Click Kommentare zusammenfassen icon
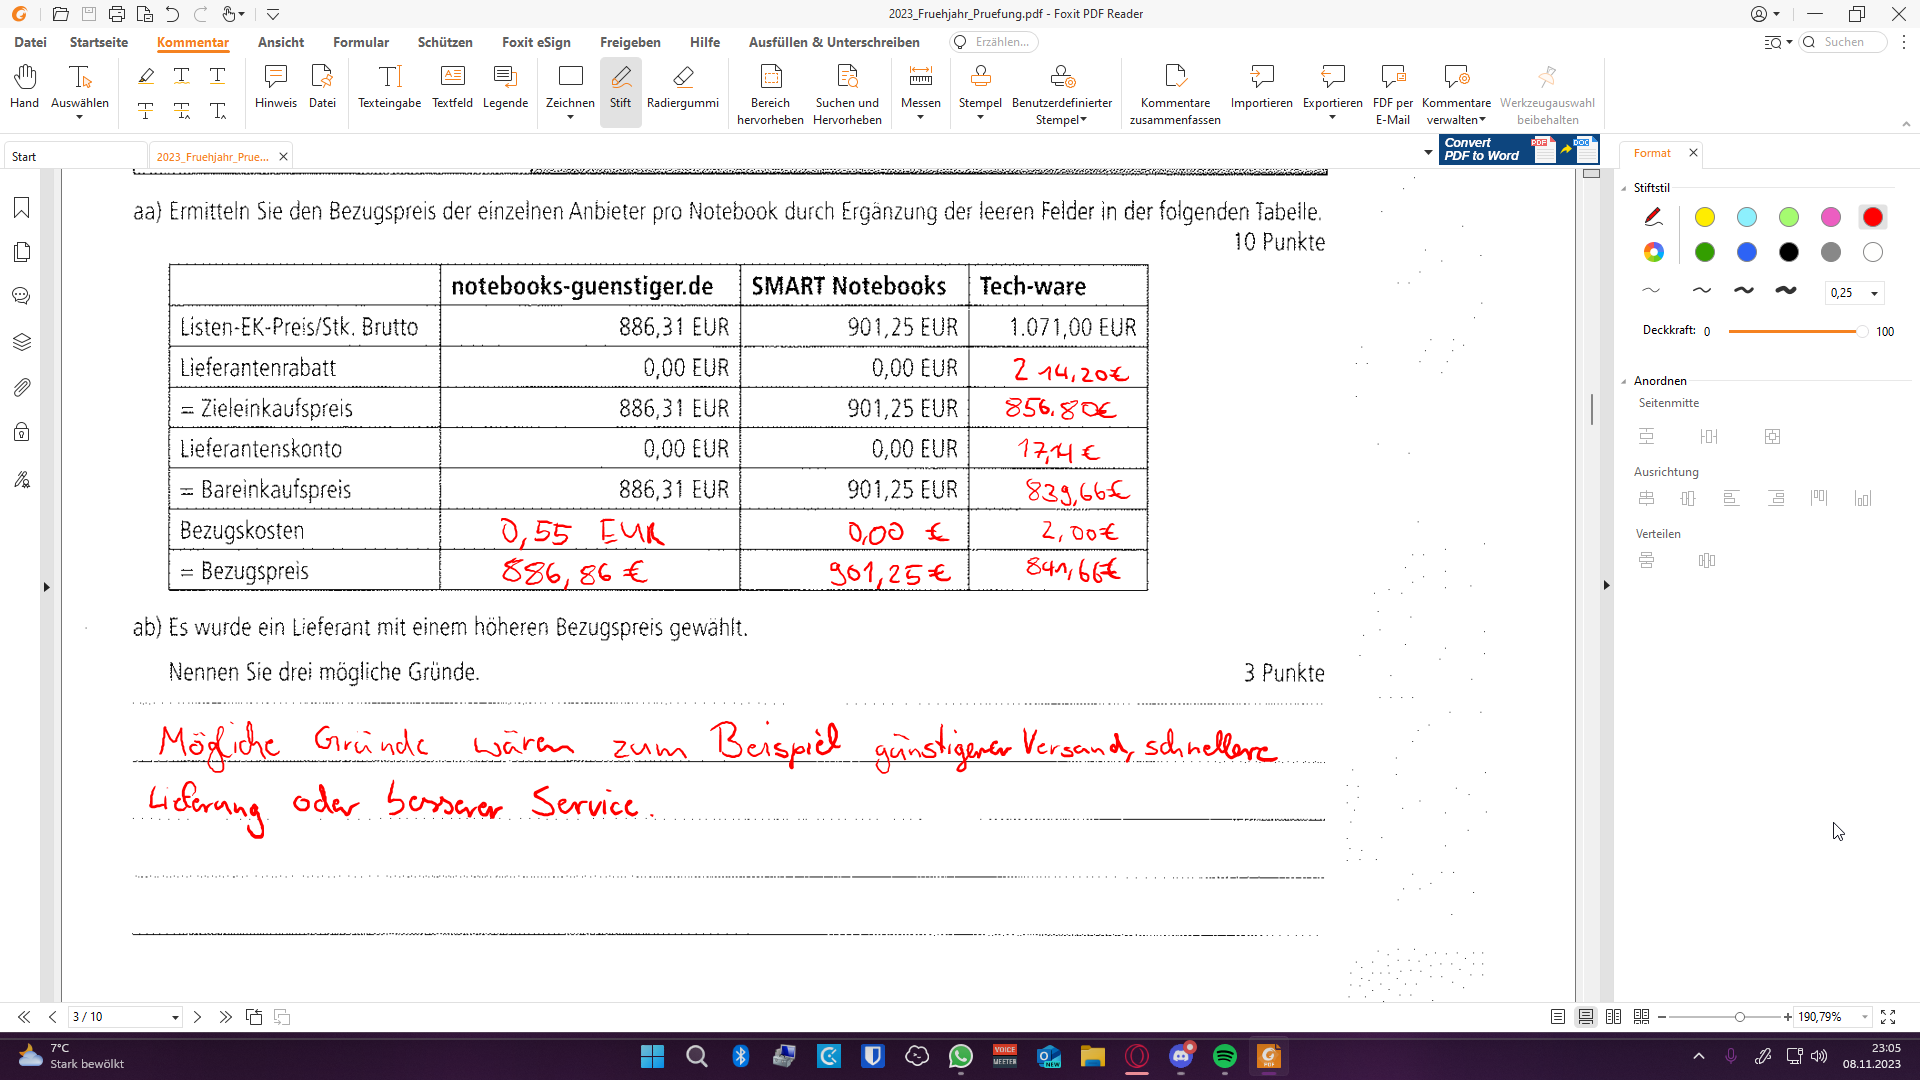The width and height of the screenshot is (1920, 1080). coord(1175,78)
